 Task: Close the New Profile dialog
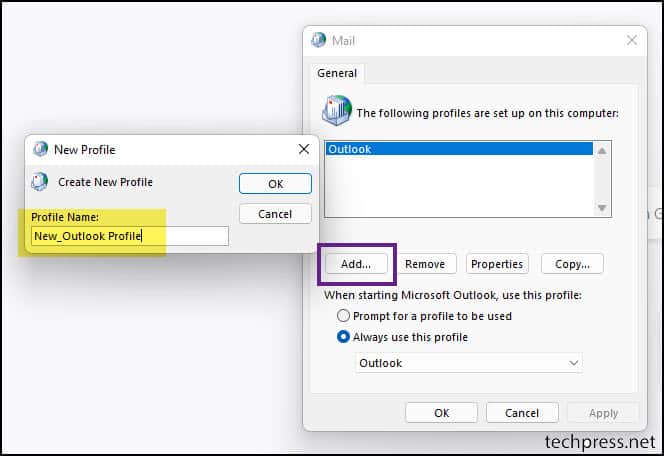(x=304, y=149)
